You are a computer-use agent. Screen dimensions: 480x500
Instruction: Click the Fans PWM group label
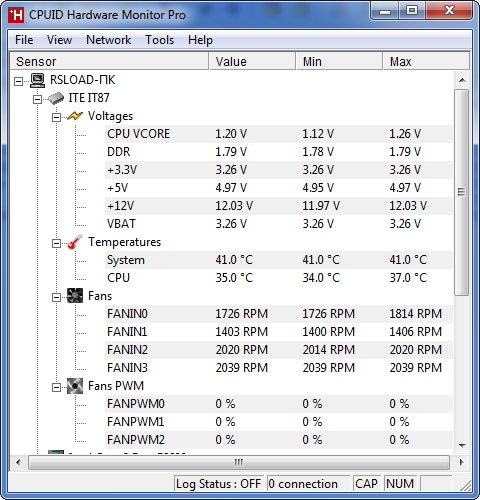[116, 386]
